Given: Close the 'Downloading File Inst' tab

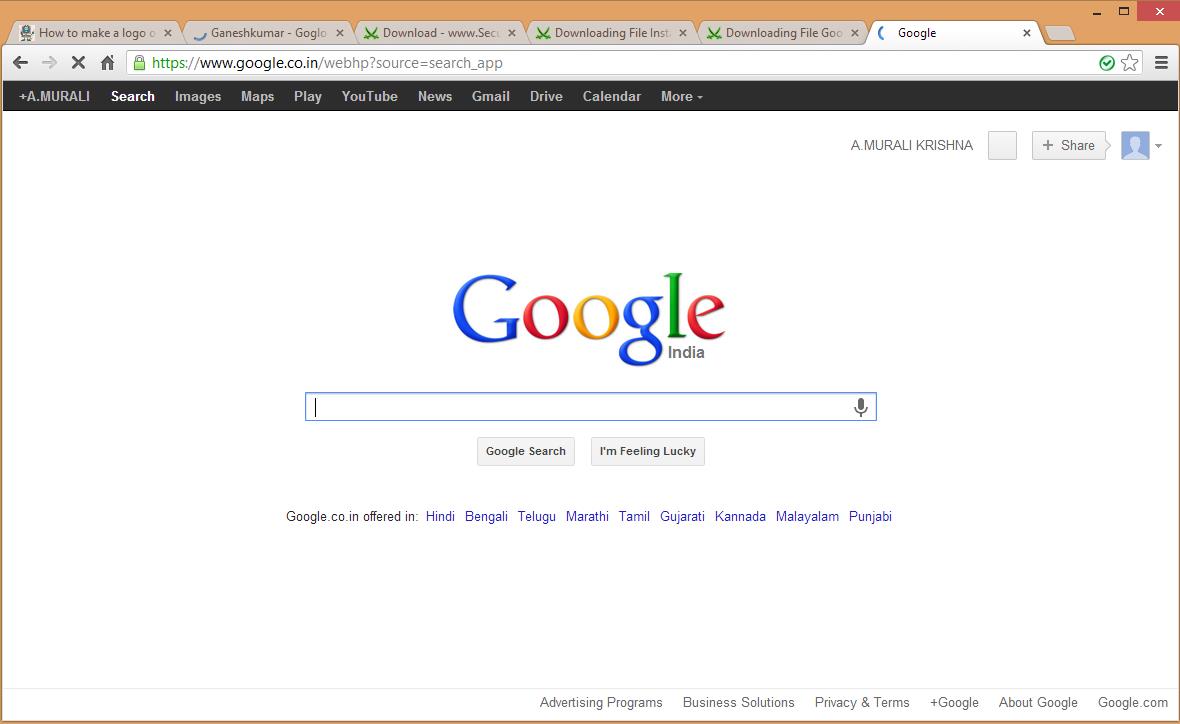Looking at the screenshot, I should click(683, 33).
